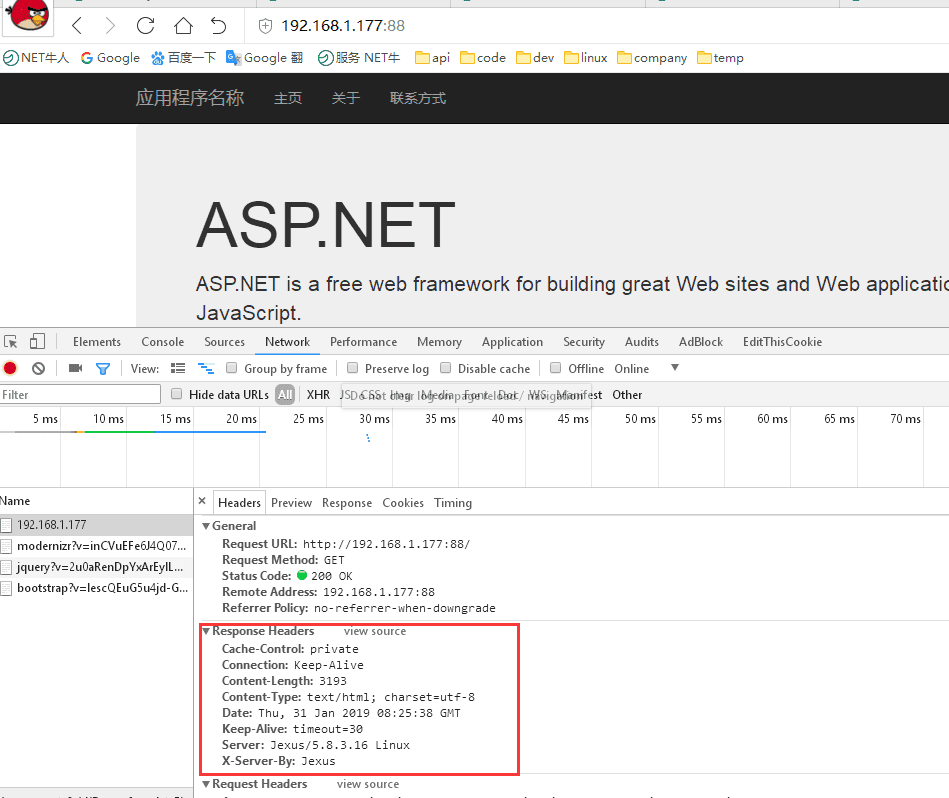The image size is (949, 798).
Task: Toggle the network filter funnel icon
Action: click(x=102, y=369)
